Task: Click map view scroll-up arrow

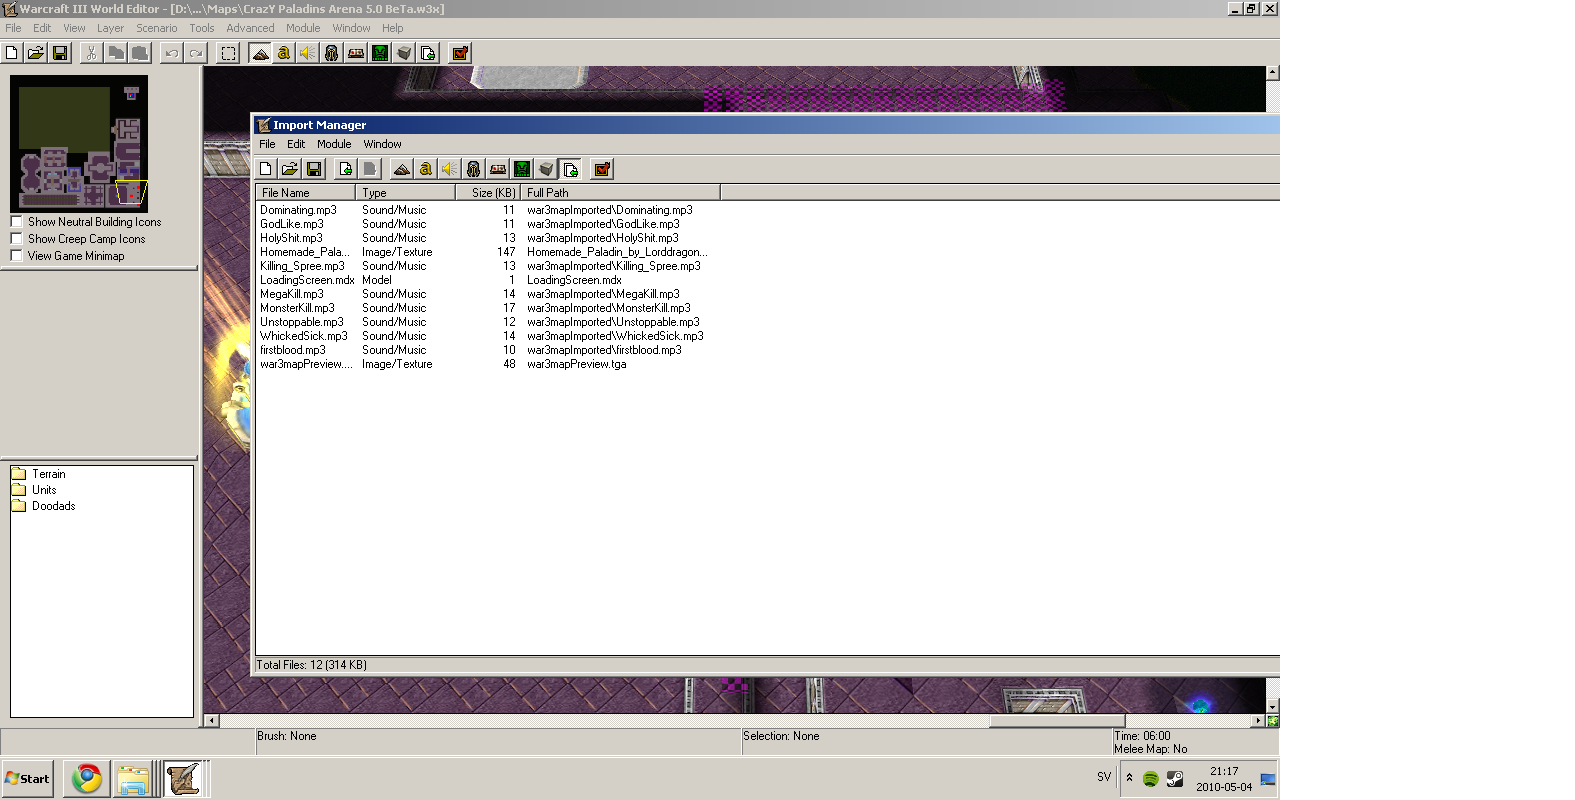Action: click(1273, 73)
